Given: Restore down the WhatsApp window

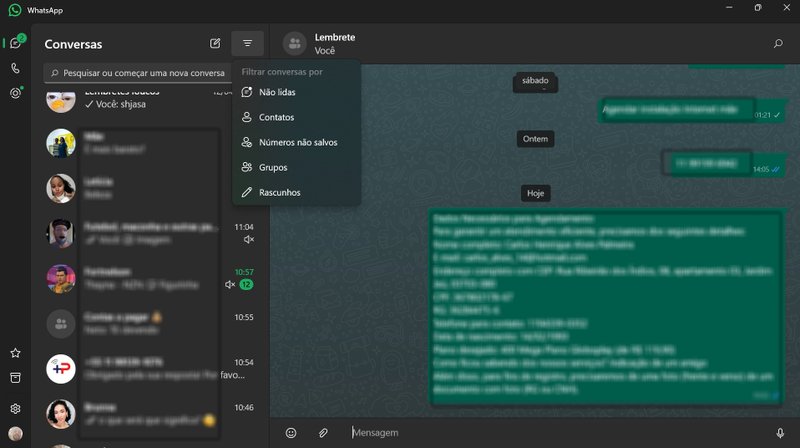Looking at the screenshot, I should (x=758, y=8).
